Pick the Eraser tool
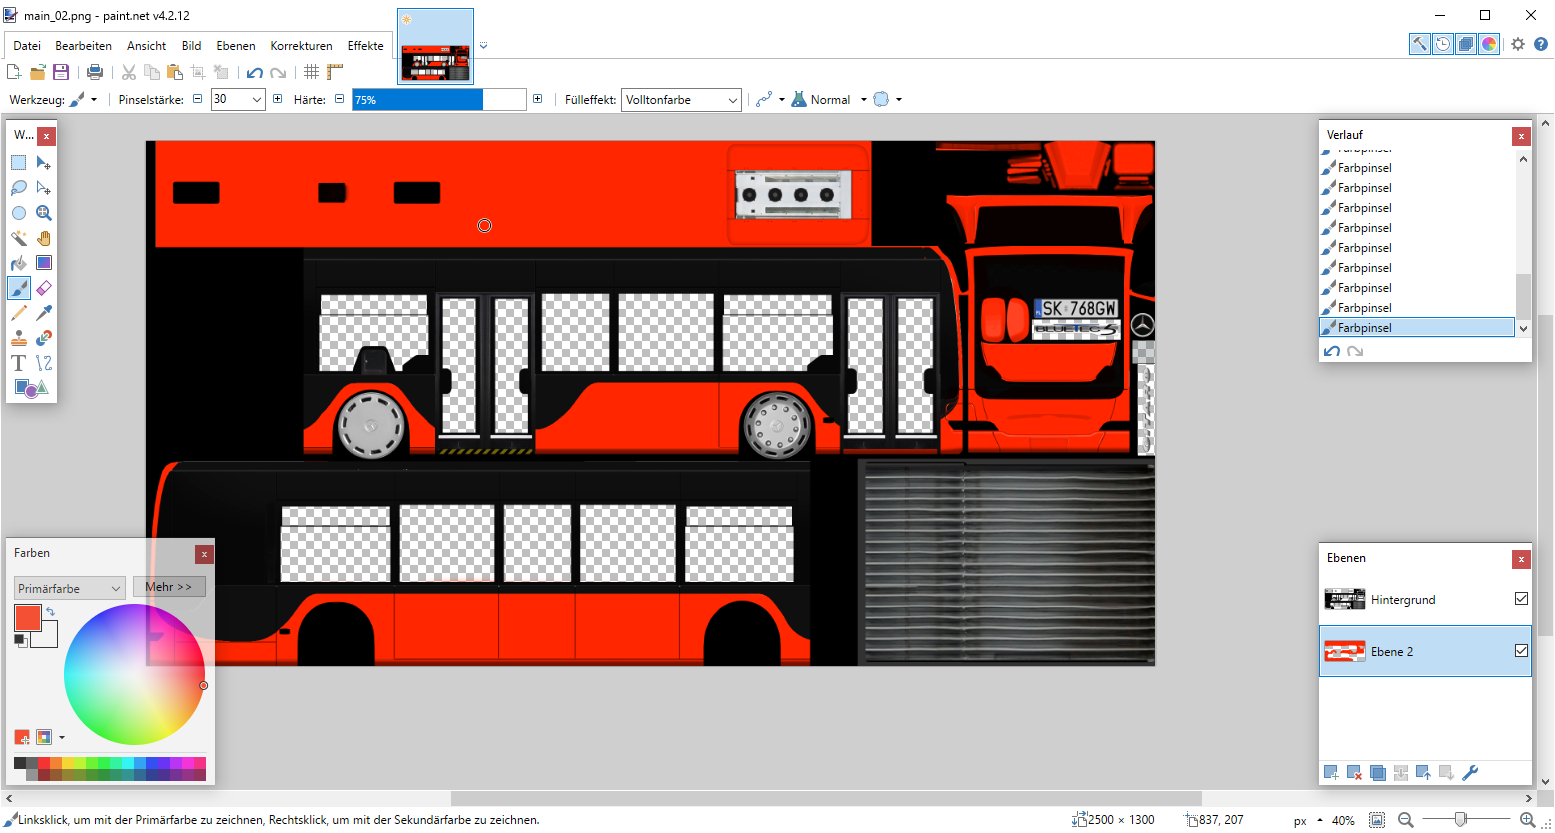This screenshot has width=1555, height=833. coord(44,288)
